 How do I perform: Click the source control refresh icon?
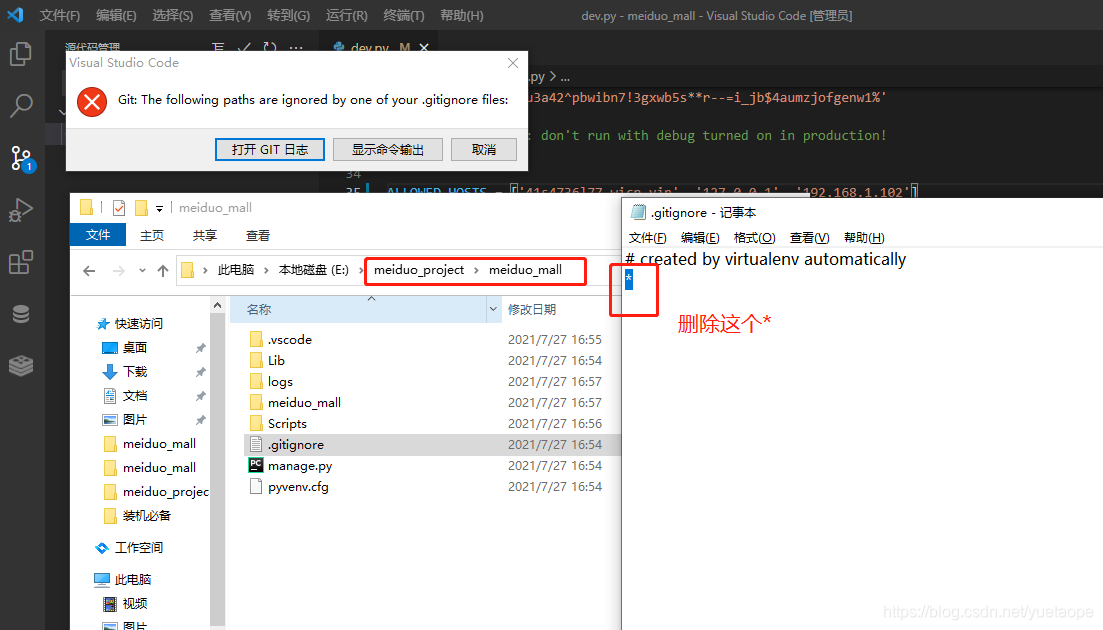tap(269, 47)
